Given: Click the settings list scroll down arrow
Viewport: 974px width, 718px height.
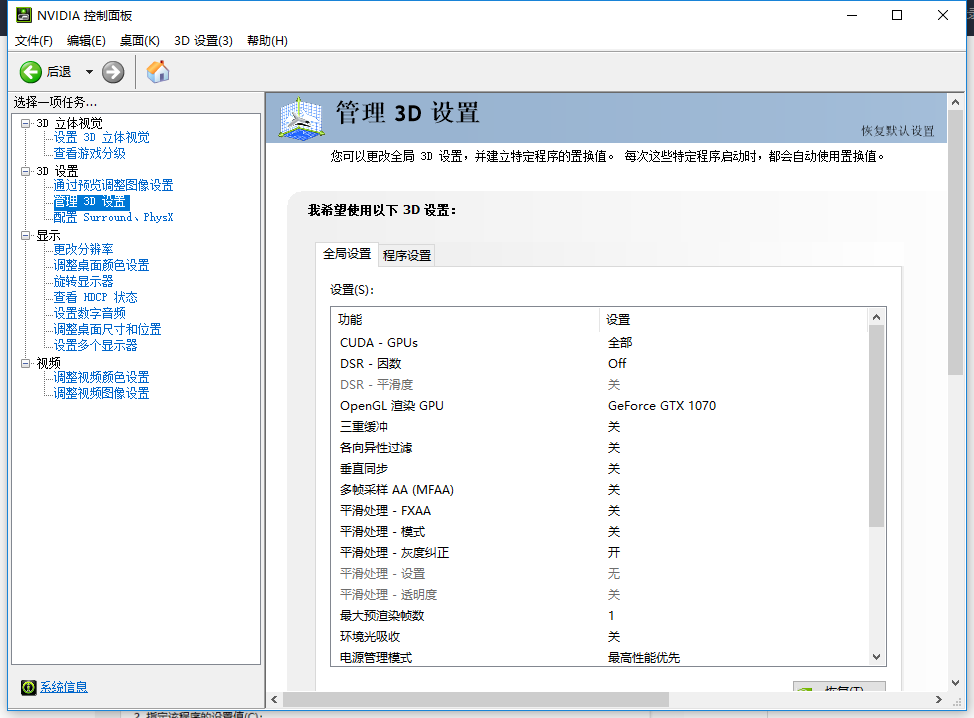Looking at the screenshot, I should click(x=877, y=657).
